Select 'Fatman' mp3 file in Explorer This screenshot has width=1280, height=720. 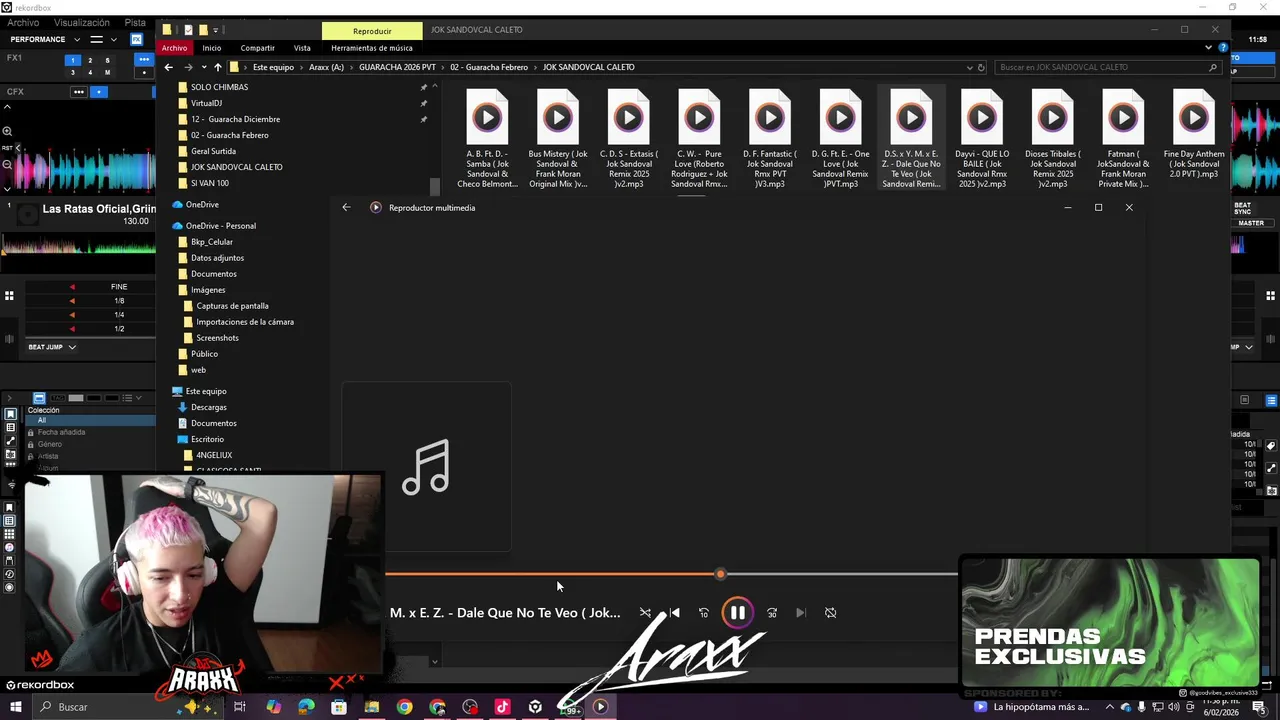coord(1123,139)
